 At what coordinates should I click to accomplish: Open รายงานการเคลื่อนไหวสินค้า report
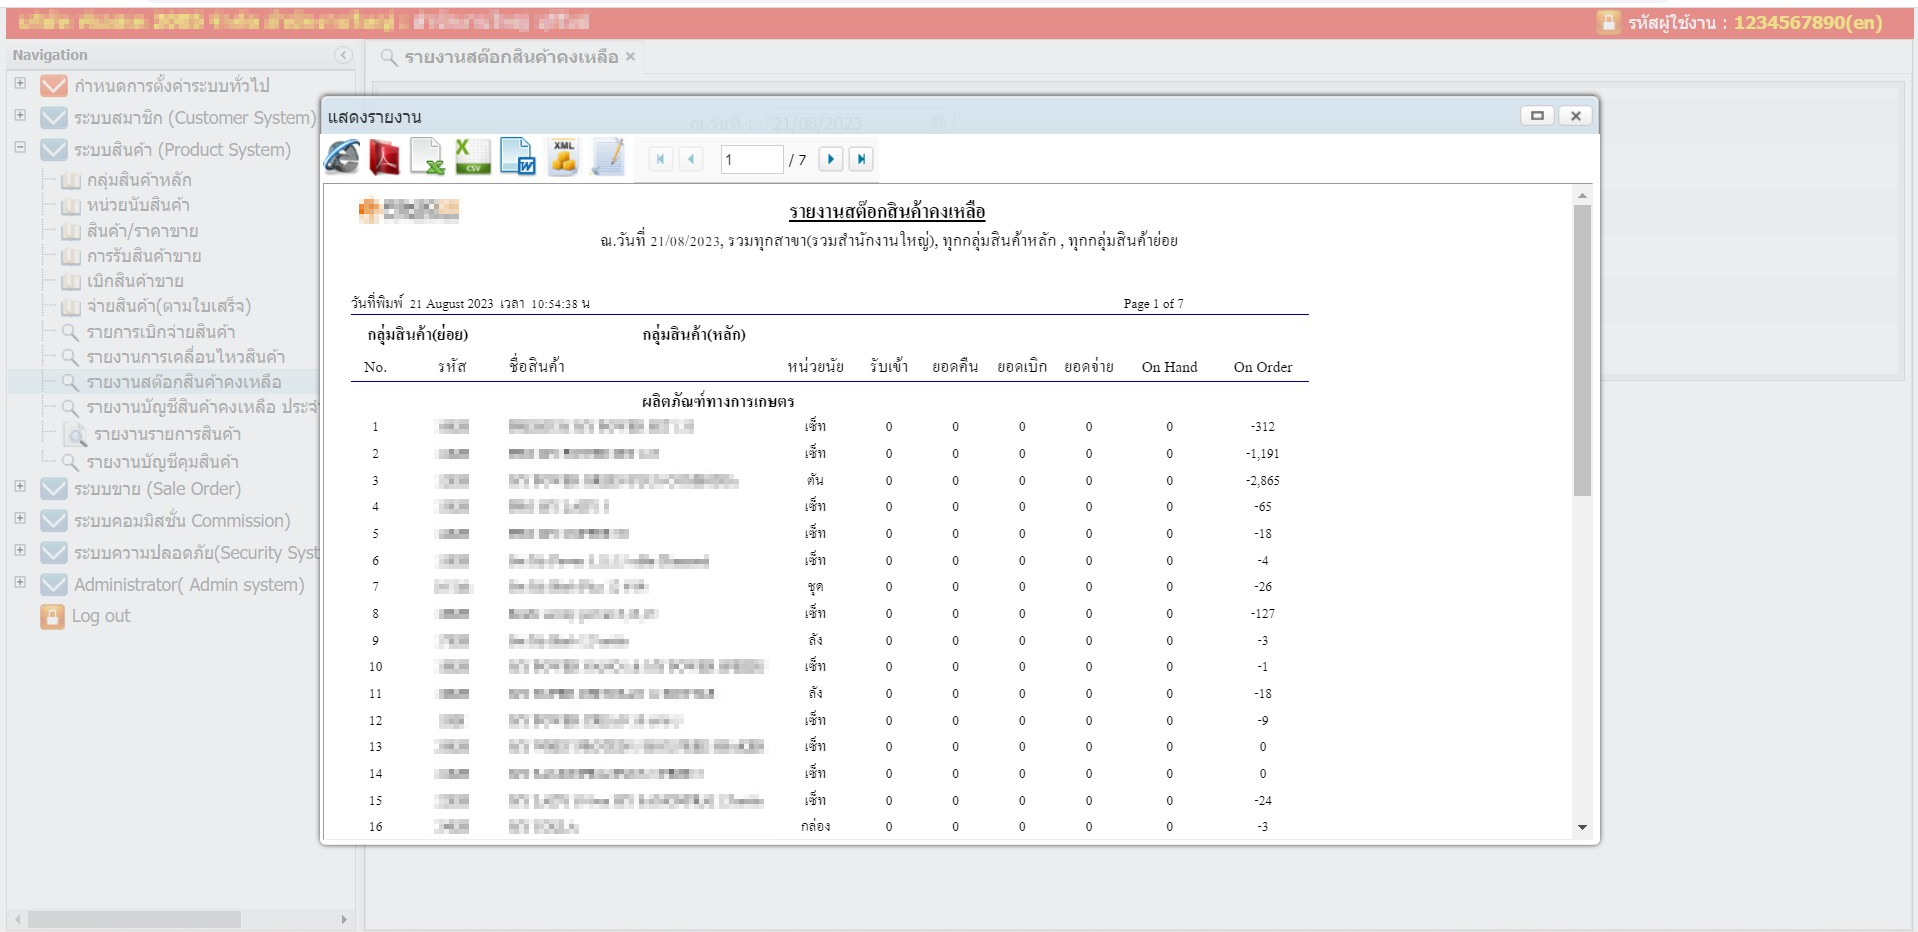(x=185, y=357)
